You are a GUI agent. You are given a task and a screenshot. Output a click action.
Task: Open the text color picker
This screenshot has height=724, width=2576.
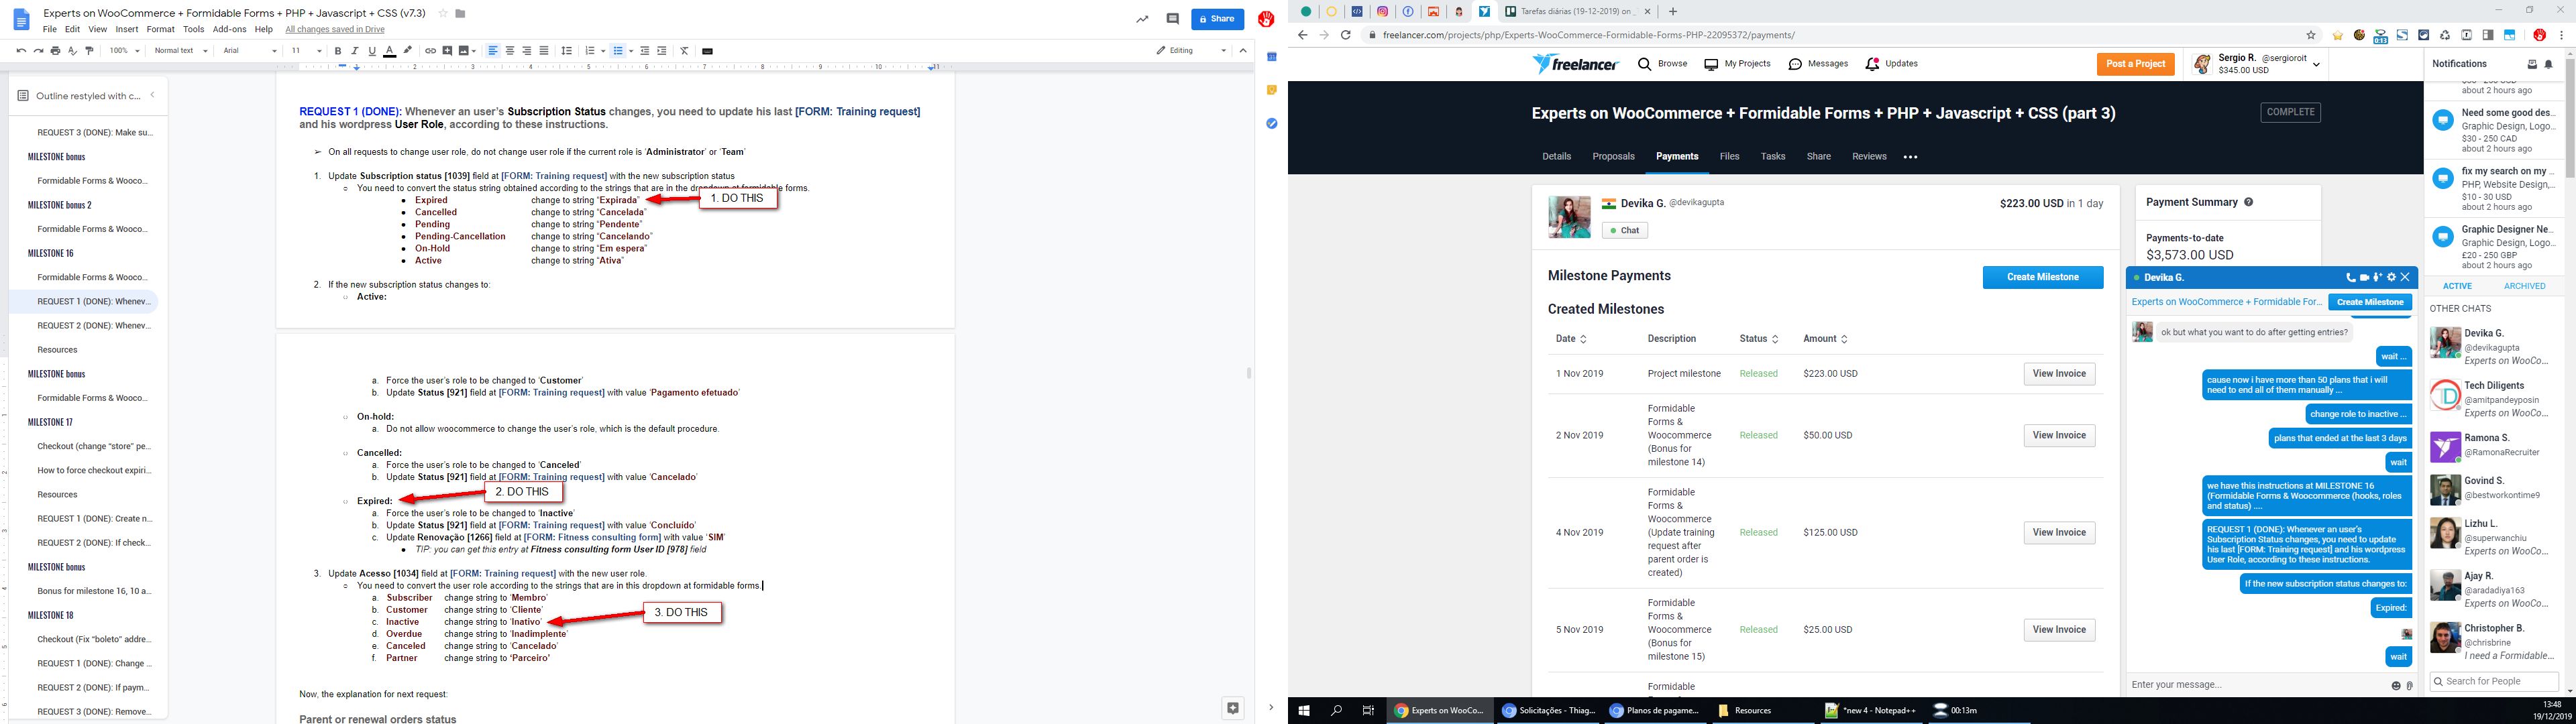pyautogui.click(x=389, y=51)
